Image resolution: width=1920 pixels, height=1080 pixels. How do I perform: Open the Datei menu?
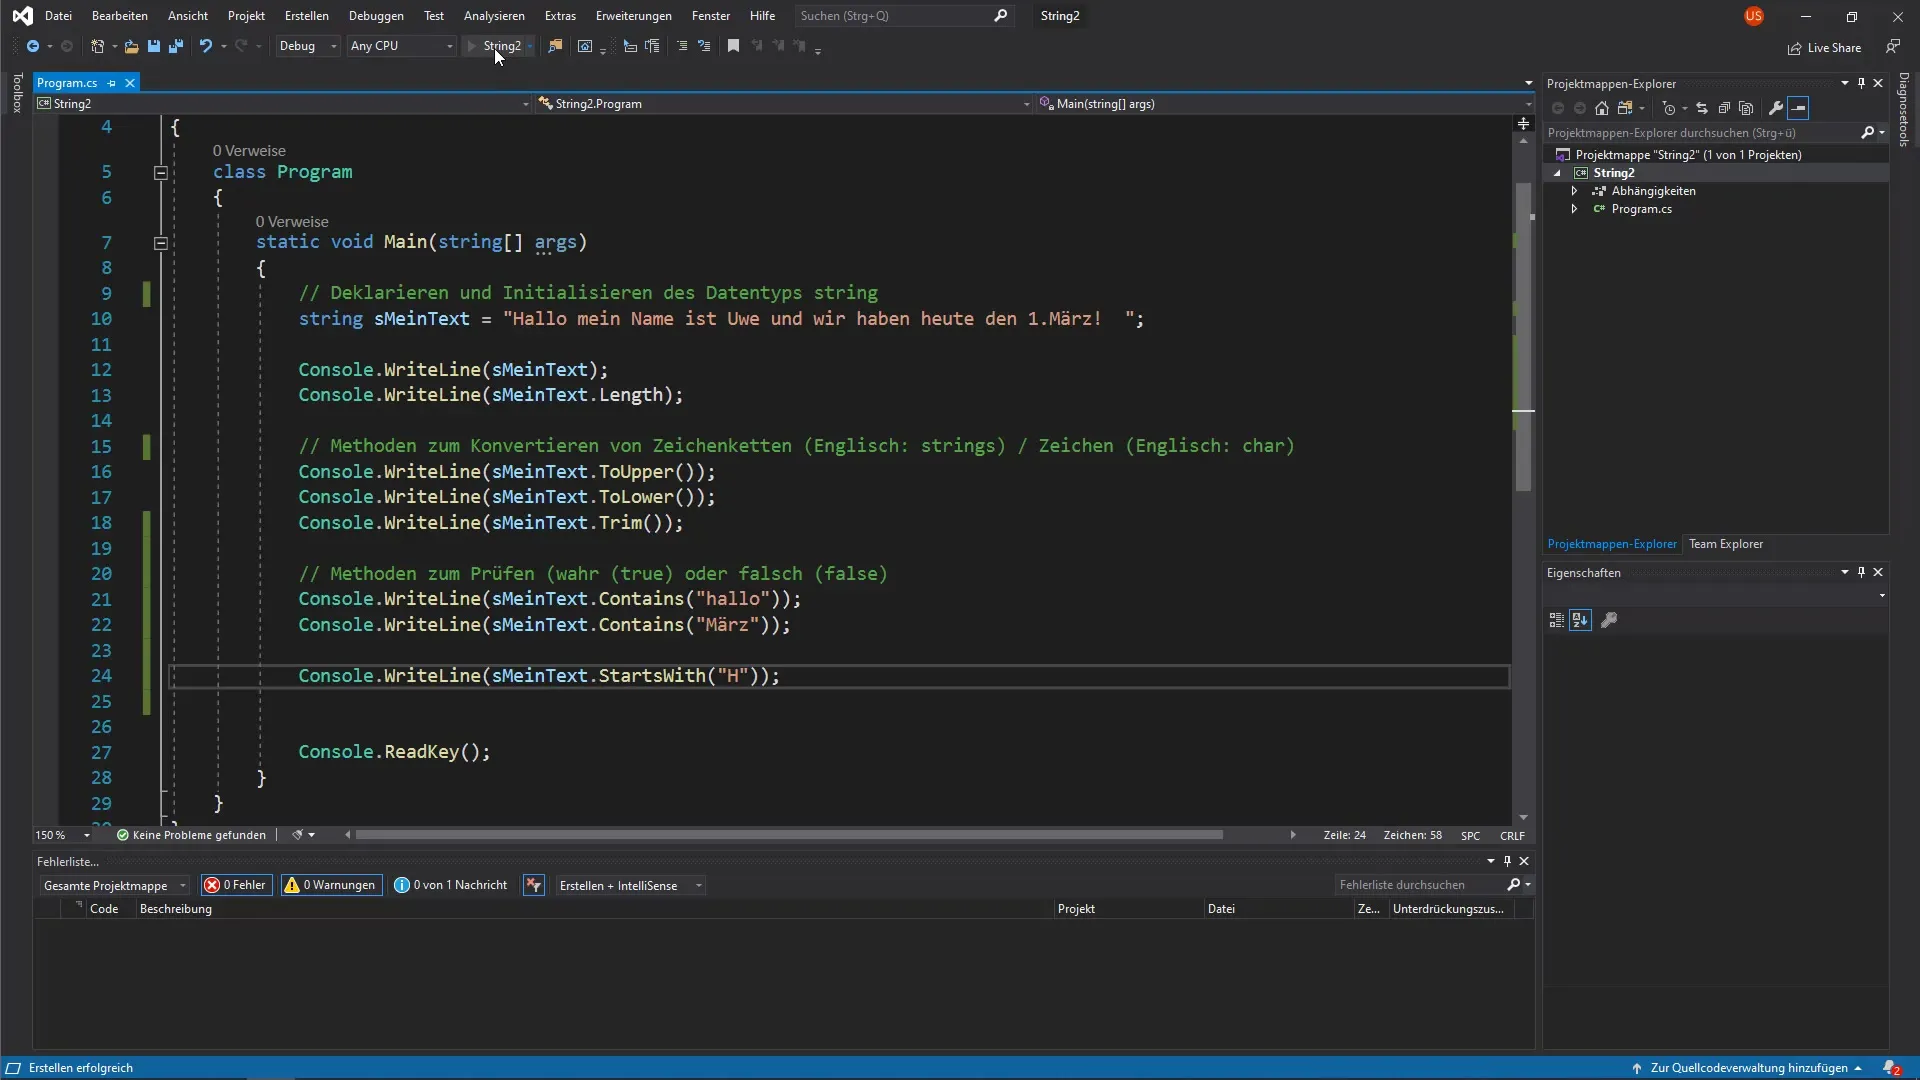[x=58, y=16]
